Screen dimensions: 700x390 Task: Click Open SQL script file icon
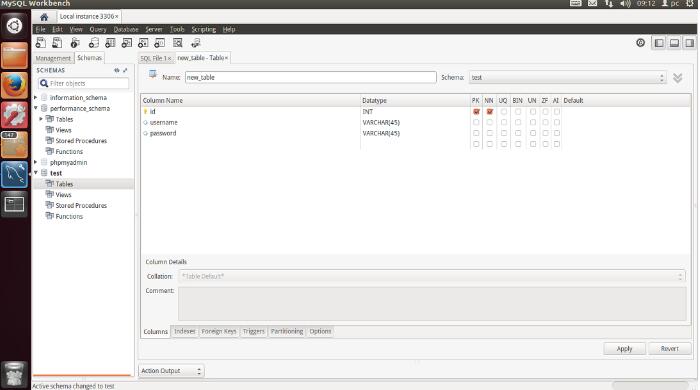57,43
